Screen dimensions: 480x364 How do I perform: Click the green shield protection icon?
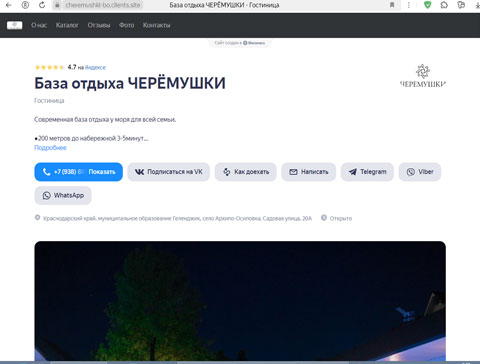coord(427,5)
